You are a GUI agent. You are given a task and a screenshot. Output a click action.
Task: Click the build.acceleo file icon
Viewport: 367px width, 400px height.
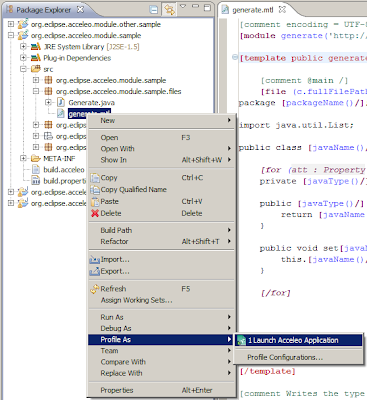(x=36, y=169)
